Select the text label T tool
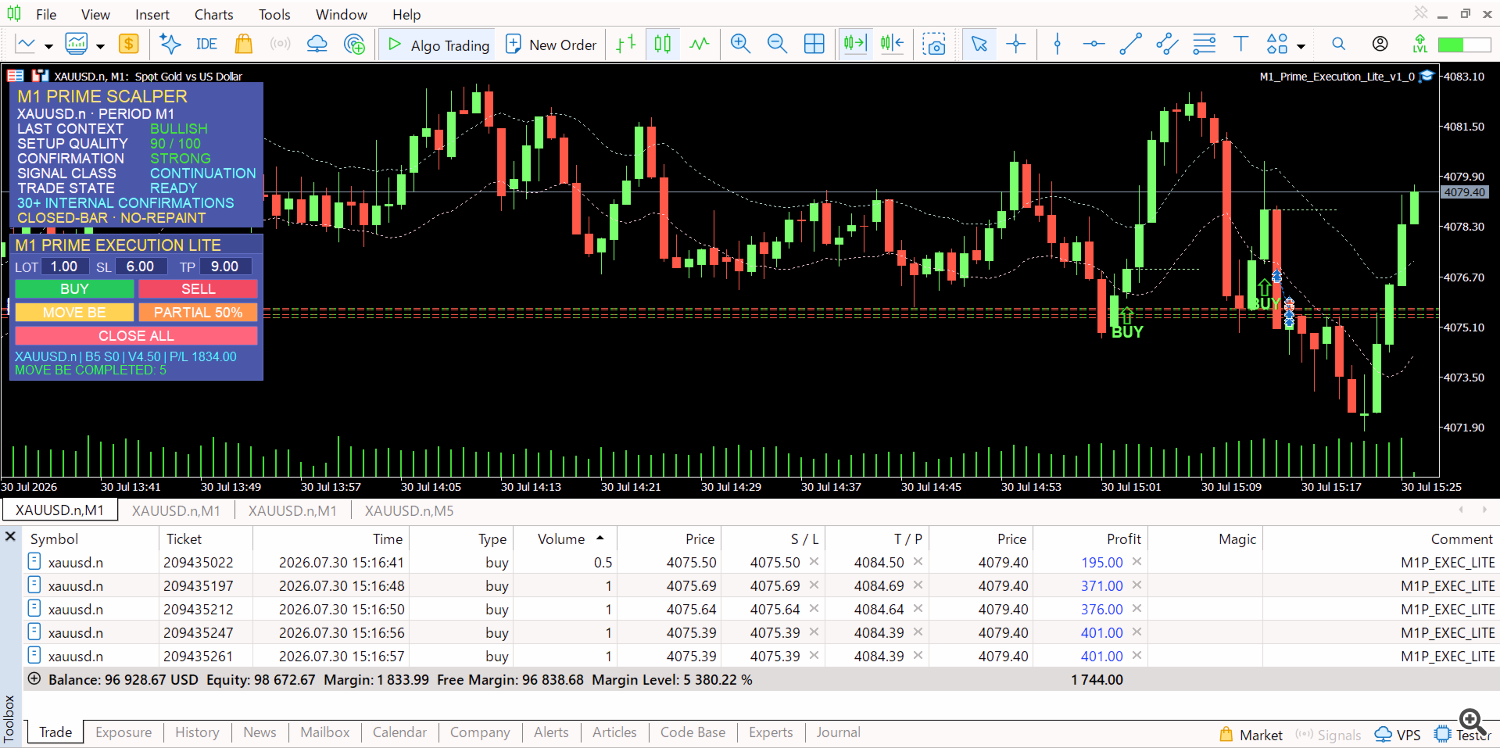The image size is (1500, 748). coord(1241,44)
